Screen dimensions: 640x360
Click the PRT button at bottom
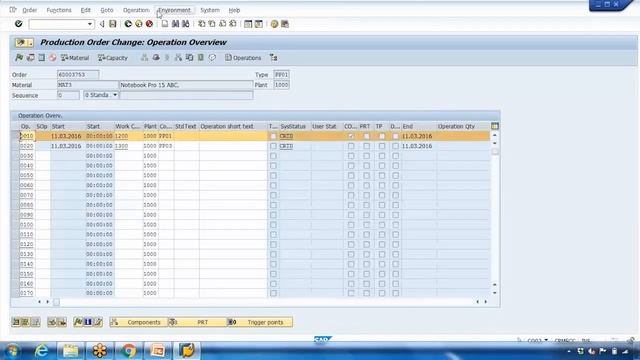pyautogui.click(x=197, y=322)
